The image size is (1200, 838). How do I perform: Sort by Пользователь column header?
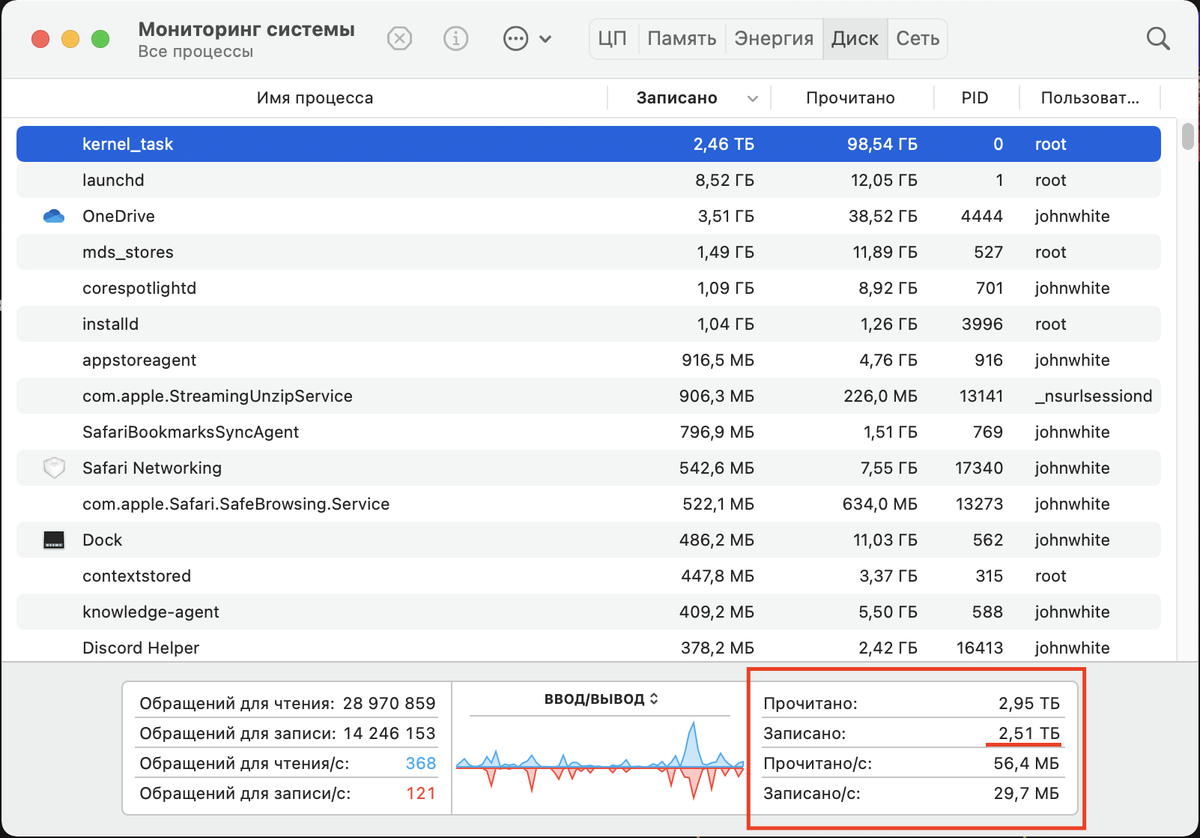pos(1090,98)
